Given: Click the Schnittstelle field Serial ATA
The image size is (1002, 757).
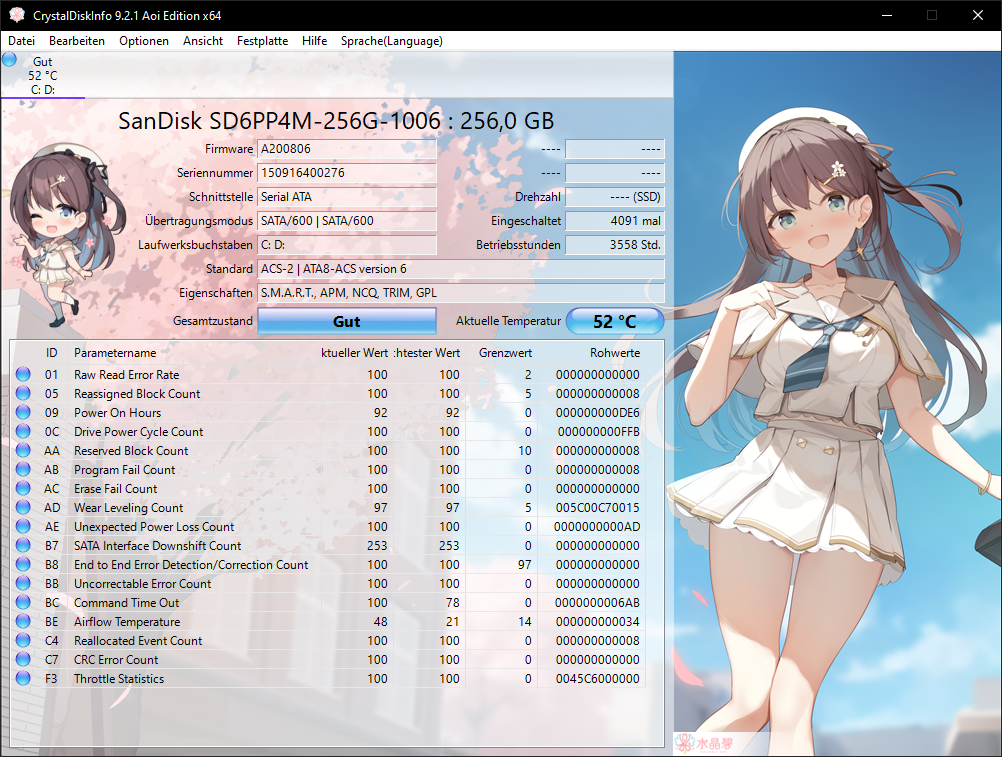Looking at the screenshot, I should click(x=347, y=197).
